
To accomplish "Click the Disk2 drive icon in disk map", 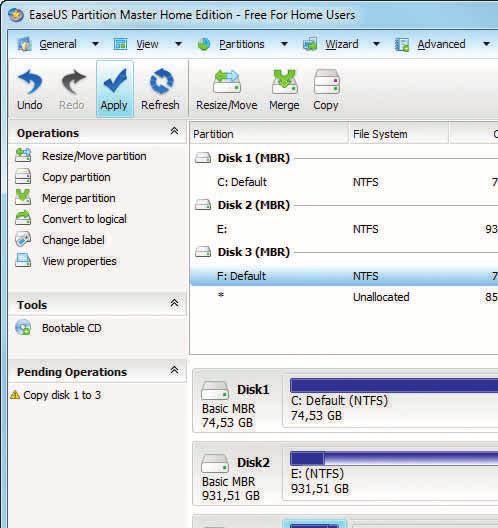I will tap(214, 463).
